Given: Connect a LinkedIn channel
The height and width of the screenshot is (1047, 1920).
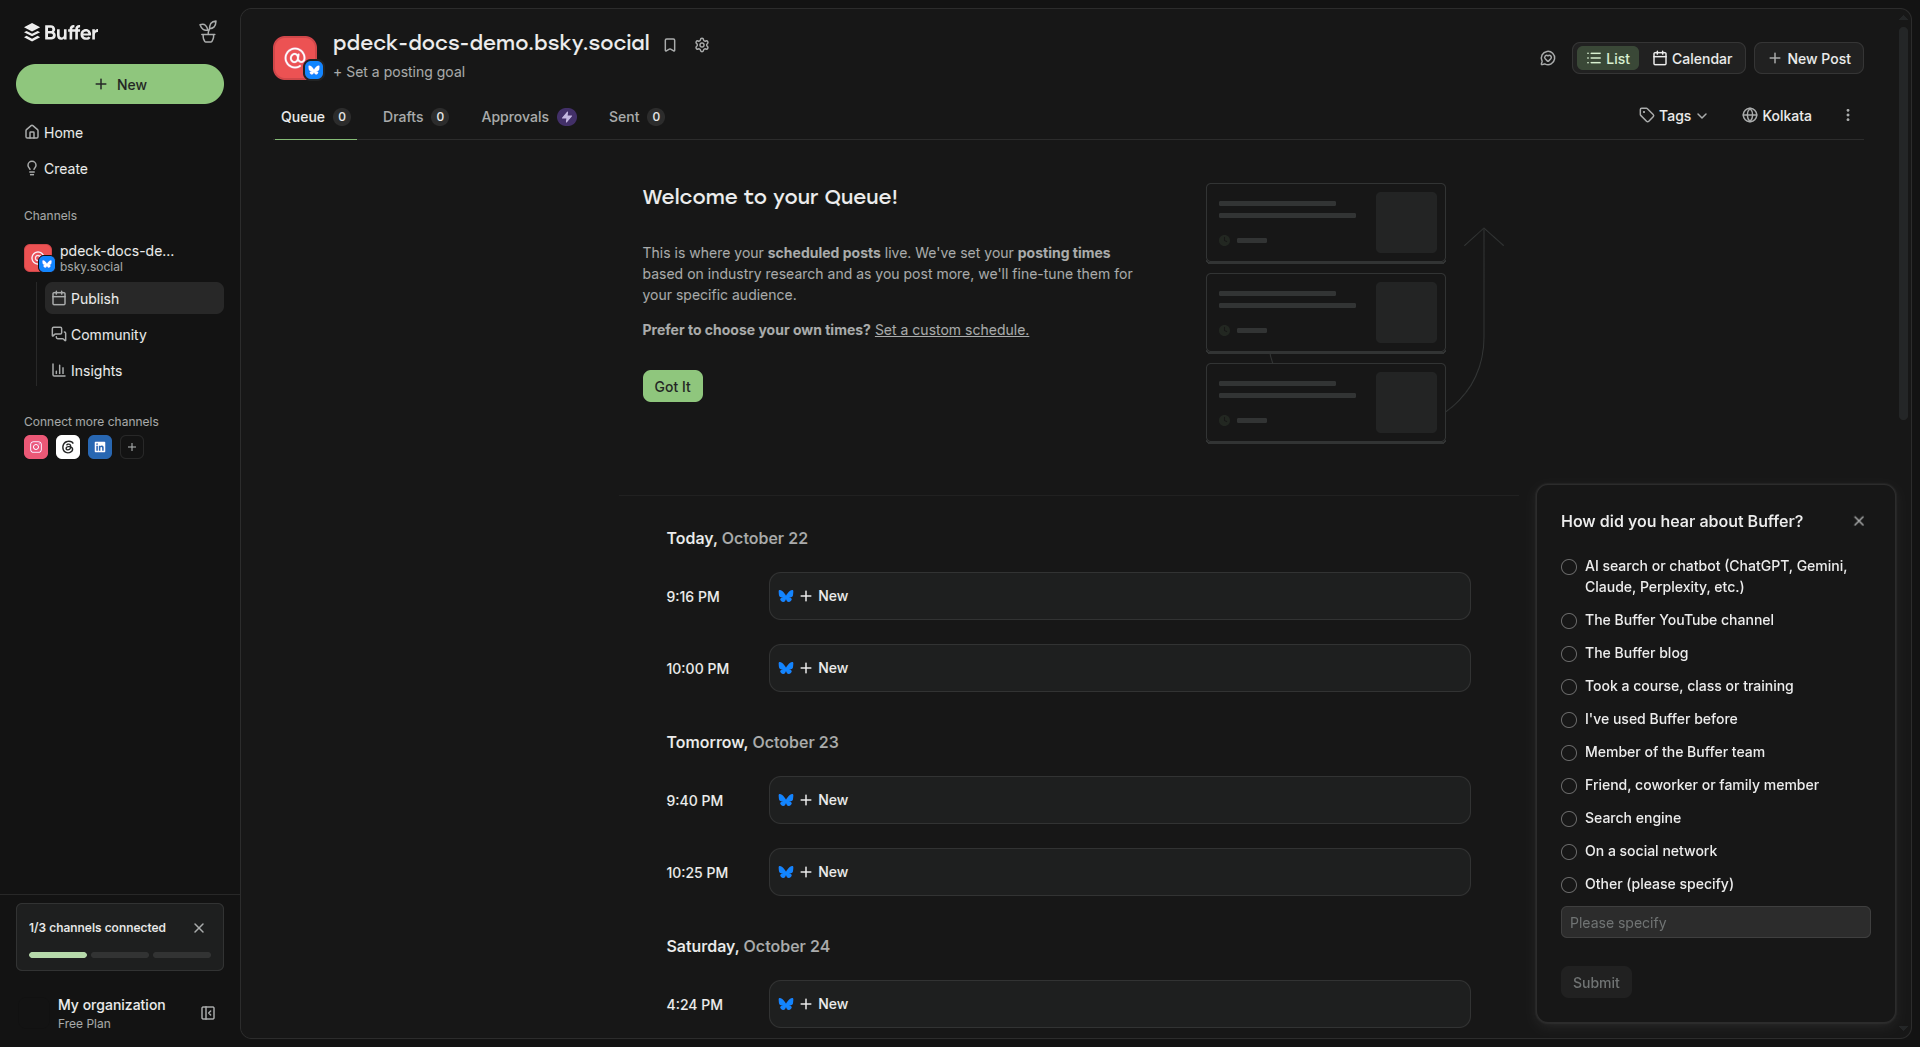Looking at the screenshot, I should [x=100, y=447].
